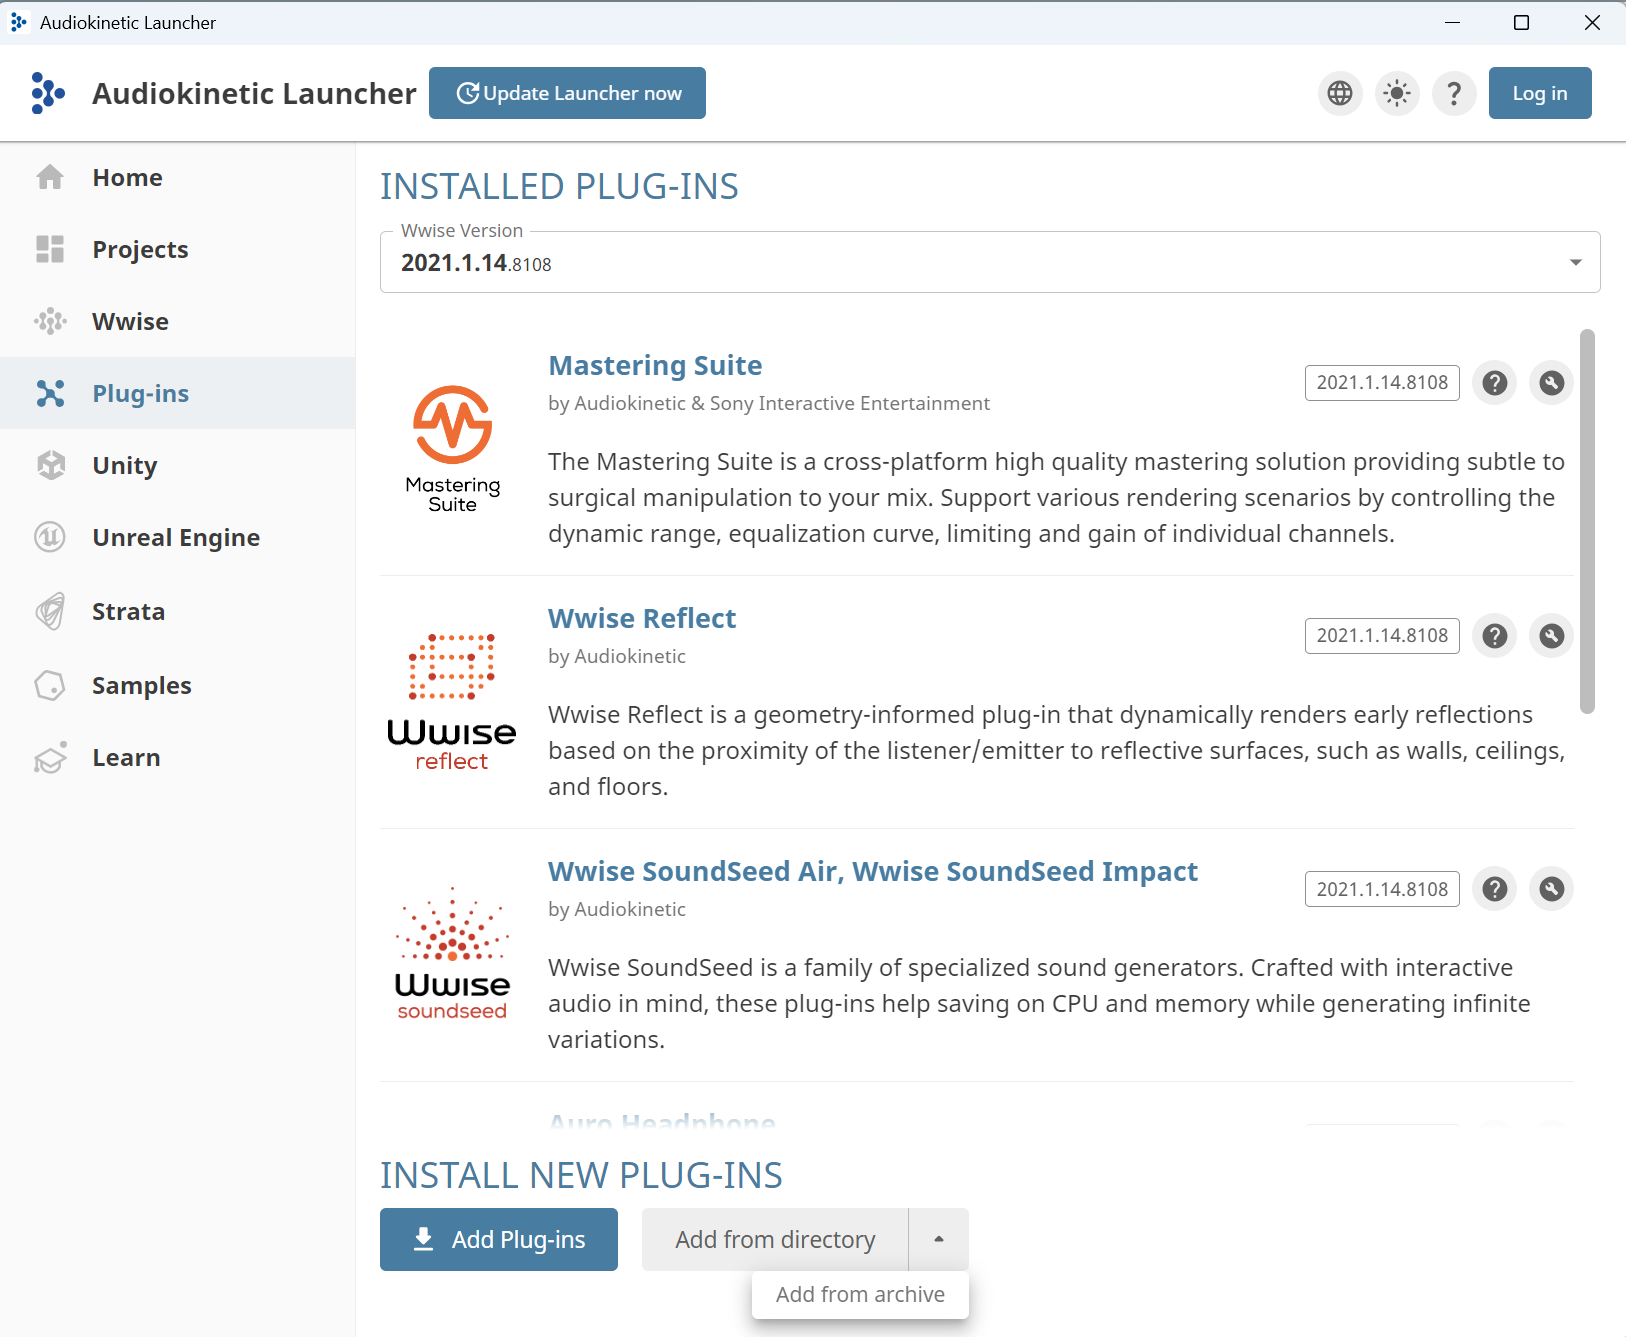Click the Wwise Reflect help icon

pyautogui.click(x=1494, y=636)
